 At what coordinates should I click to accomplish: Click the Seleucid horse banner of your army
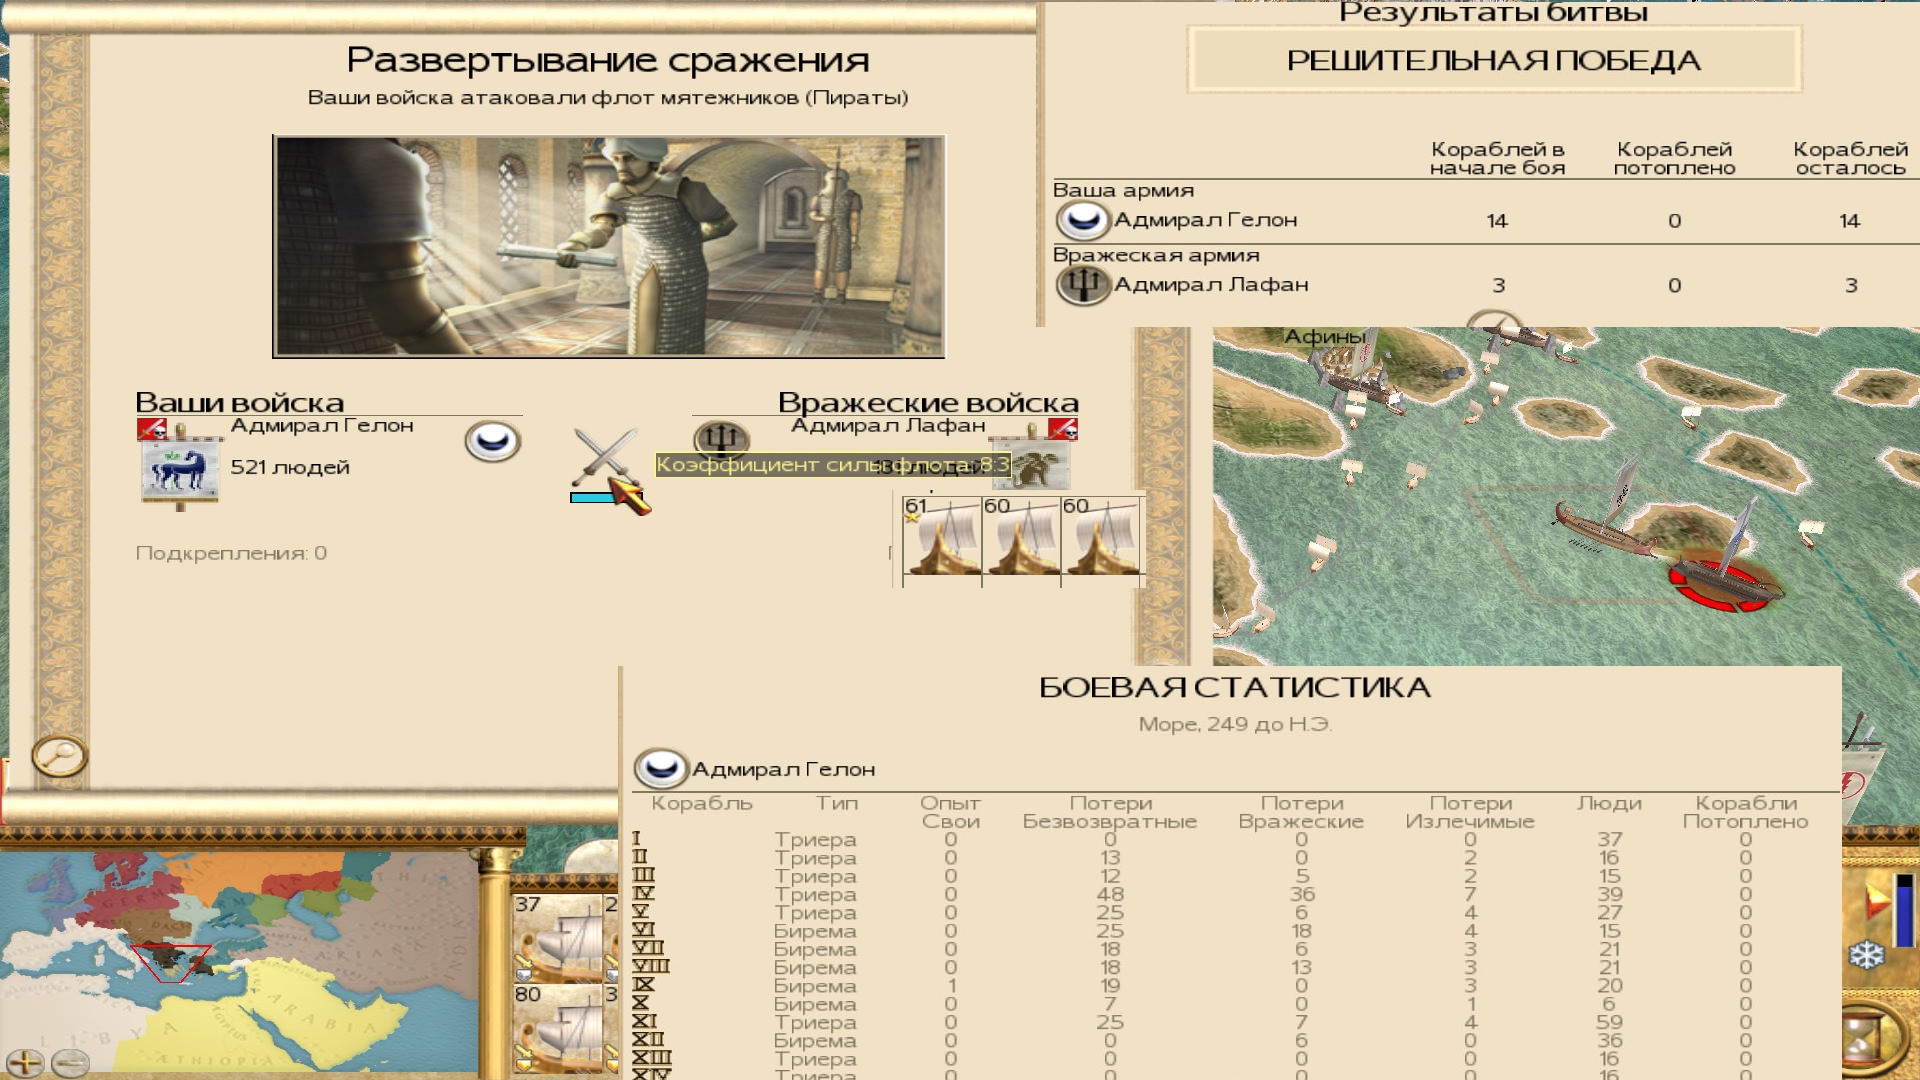click(x=180, y=468)
